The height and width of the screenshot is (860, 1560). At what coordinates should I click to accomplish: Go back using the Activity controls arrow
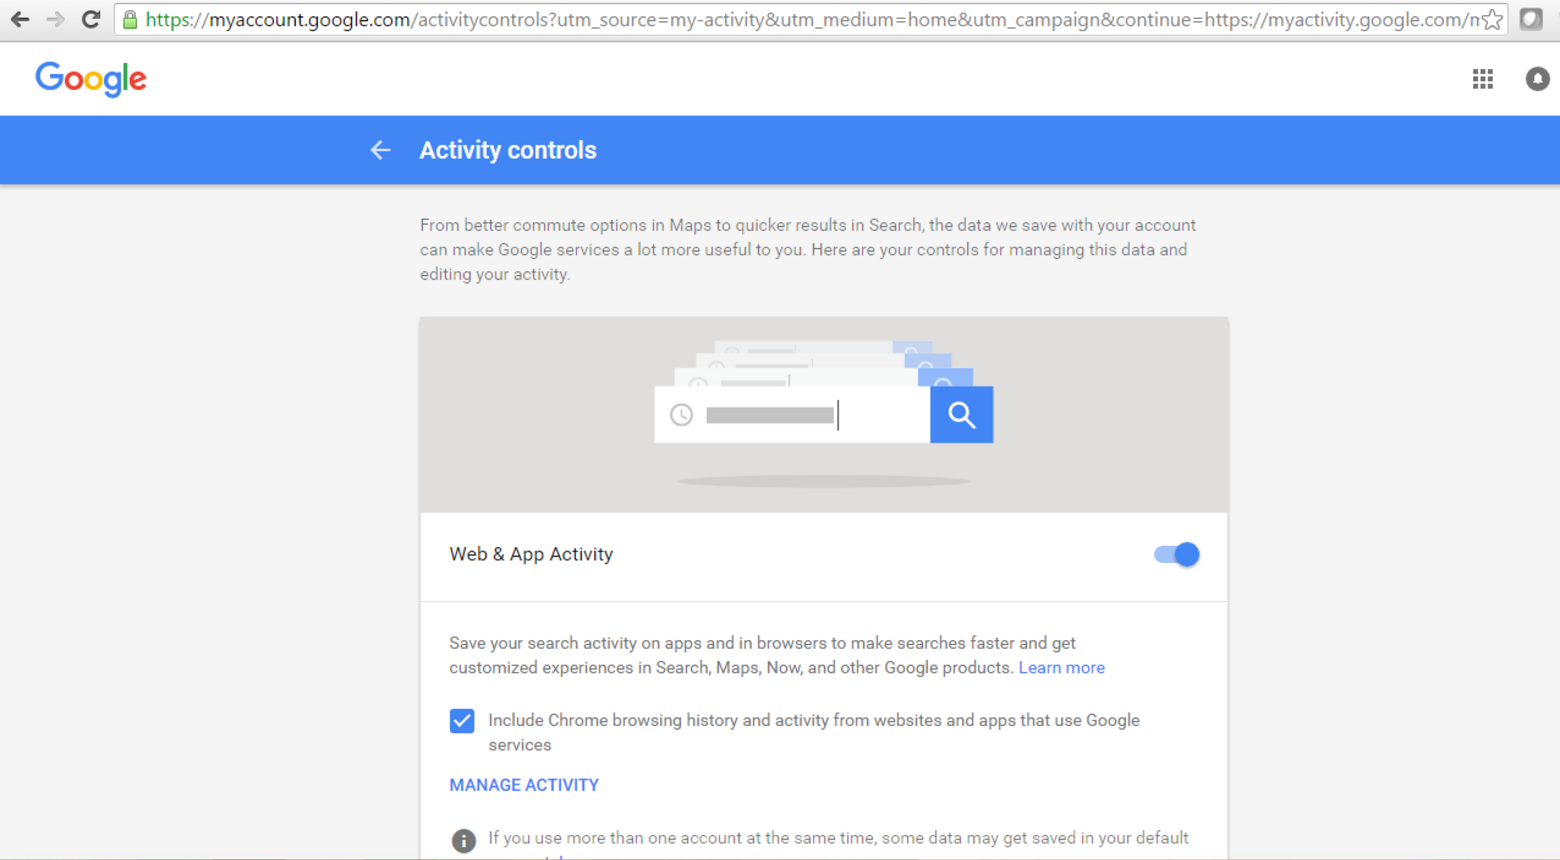pos(380,150)
